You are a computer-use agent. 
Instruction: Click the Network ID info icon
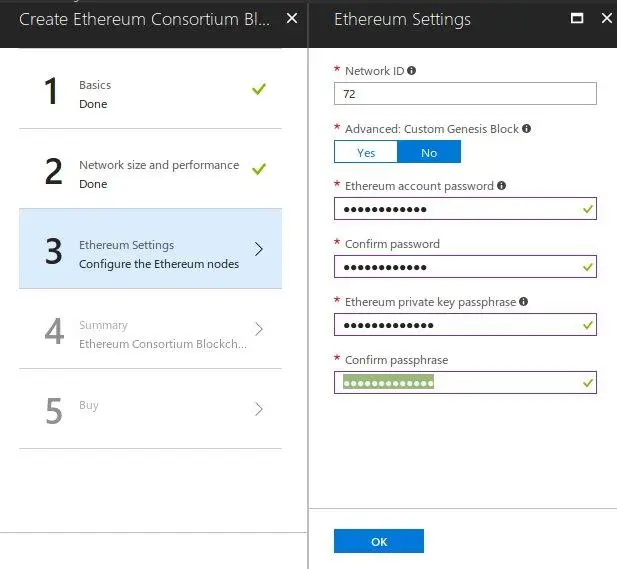point(411,71)
